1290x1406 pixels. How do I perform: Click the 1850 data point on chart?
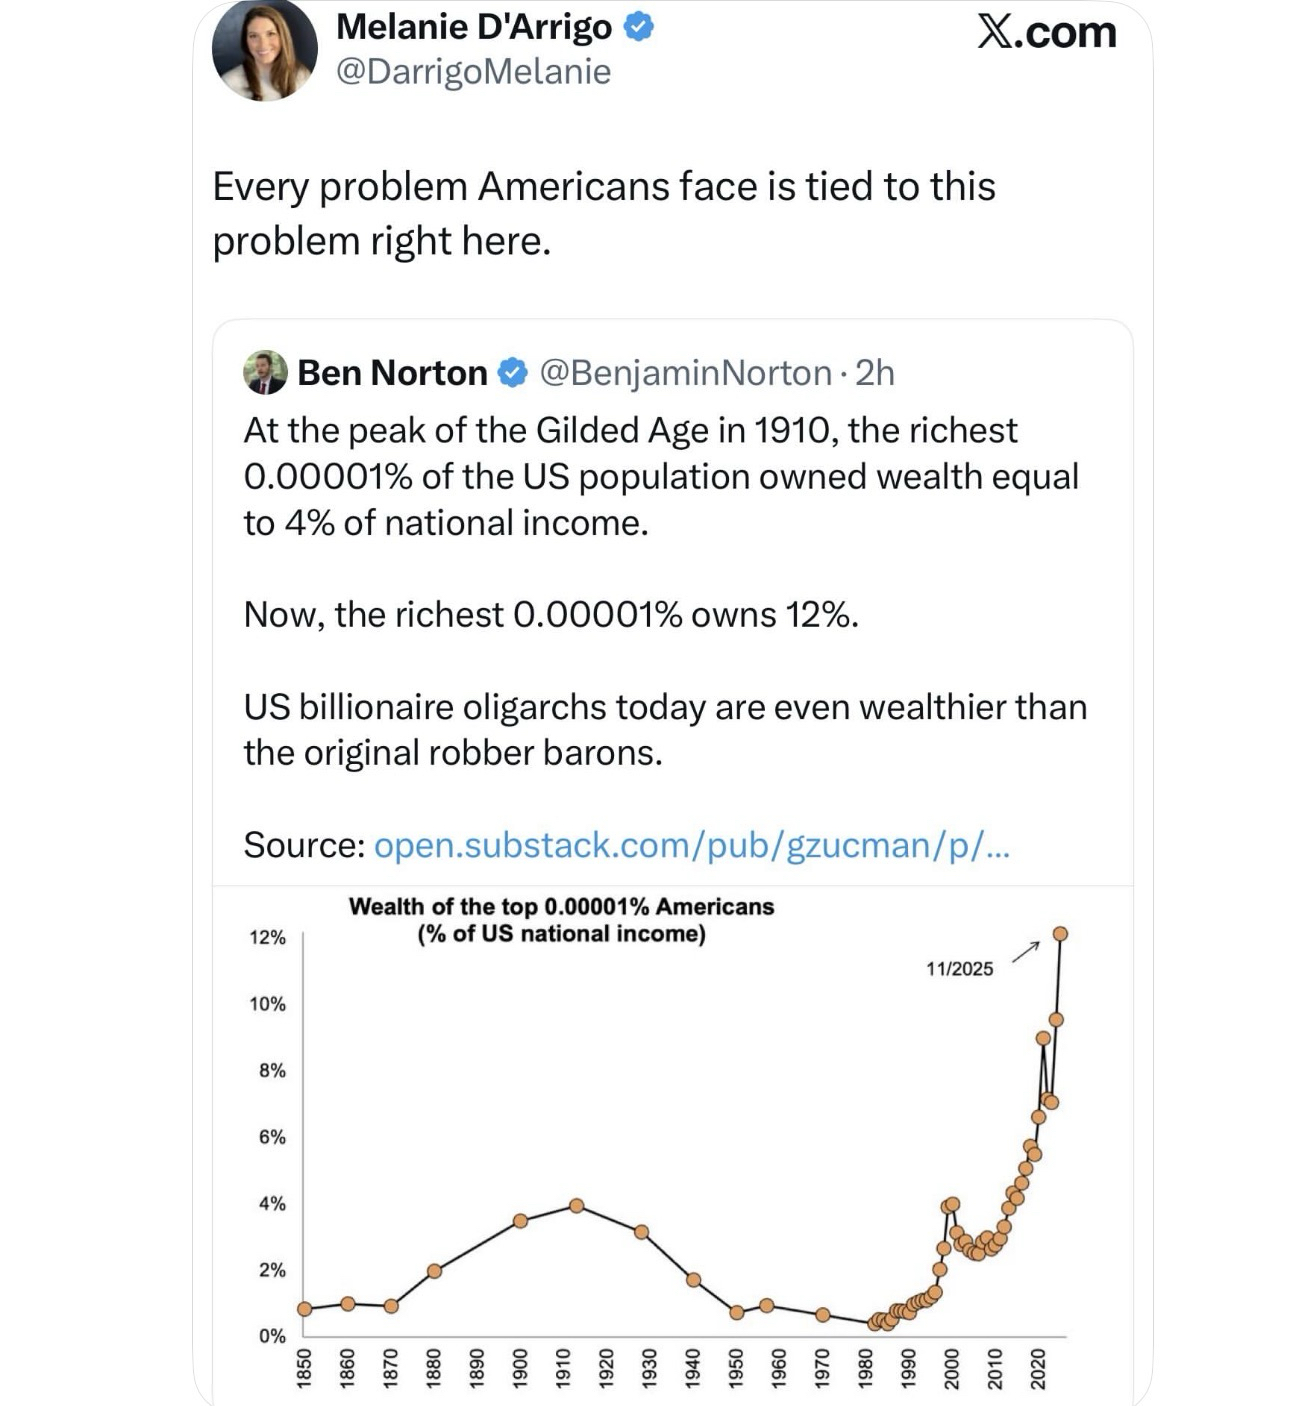[x=305, y=1309]
